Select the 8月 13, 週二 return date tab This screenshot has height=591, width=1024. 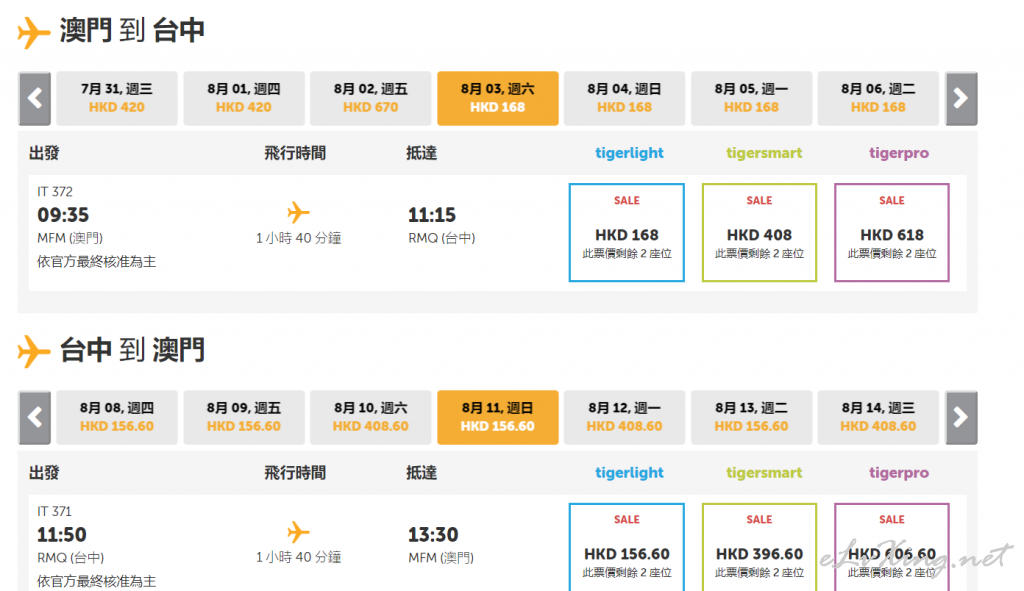pyautogui.click(x=752, y=418)
